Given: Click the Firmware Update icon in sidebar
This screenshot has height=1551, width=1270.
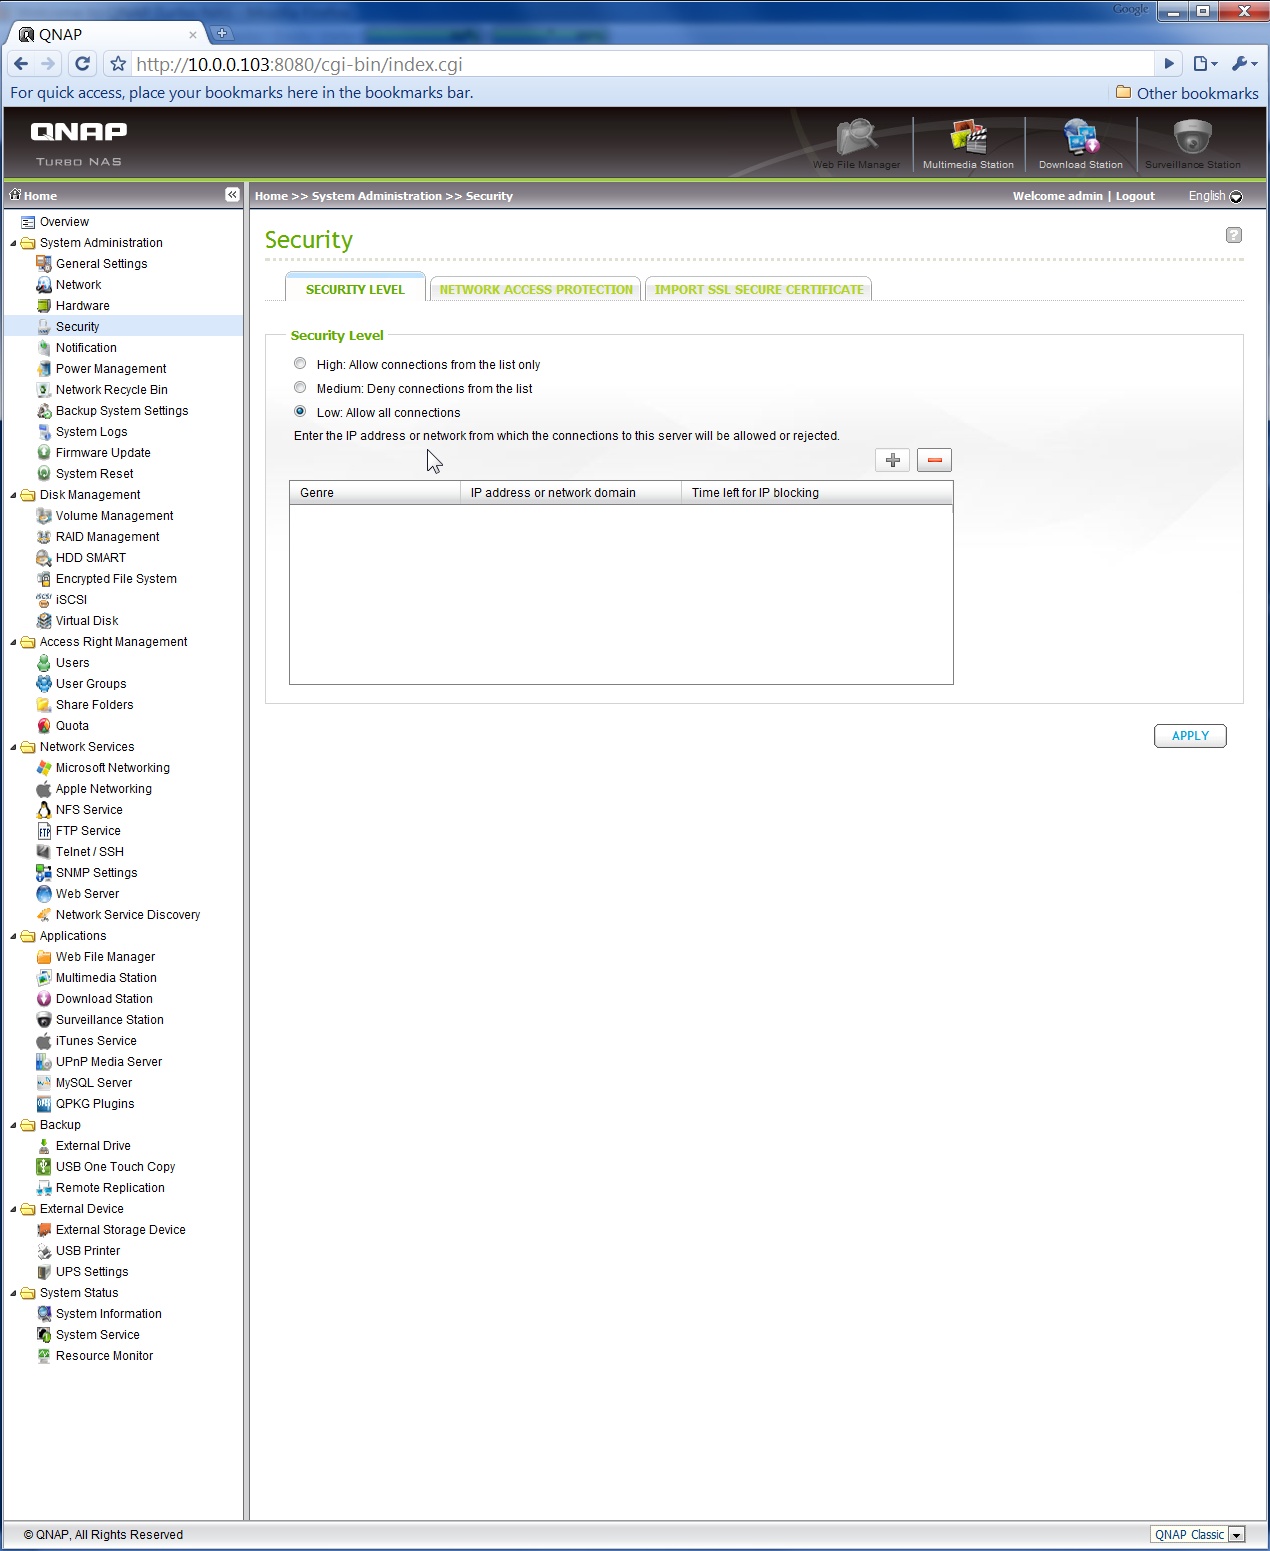Looking at the screenshot, I should tap(44, 453).
